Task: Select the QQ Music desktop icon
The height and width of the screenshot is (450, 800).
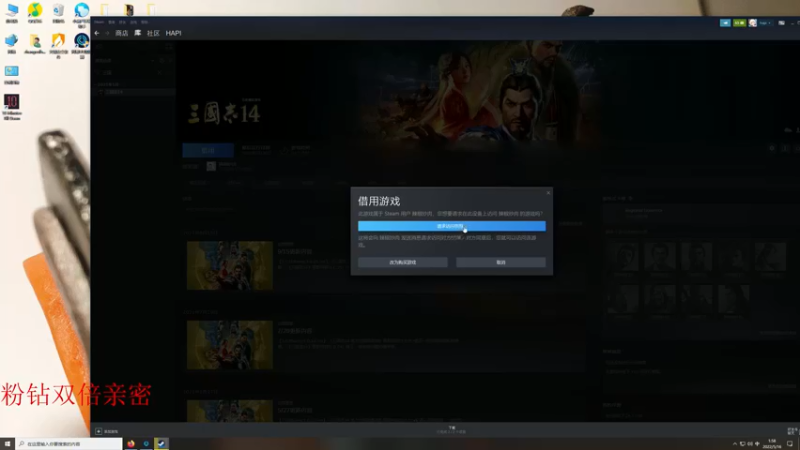Action: click(35, 13)
